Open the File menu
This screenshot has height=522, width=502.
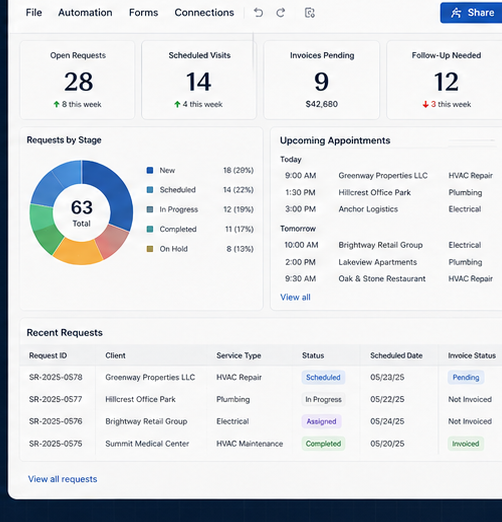pos(34,13)
